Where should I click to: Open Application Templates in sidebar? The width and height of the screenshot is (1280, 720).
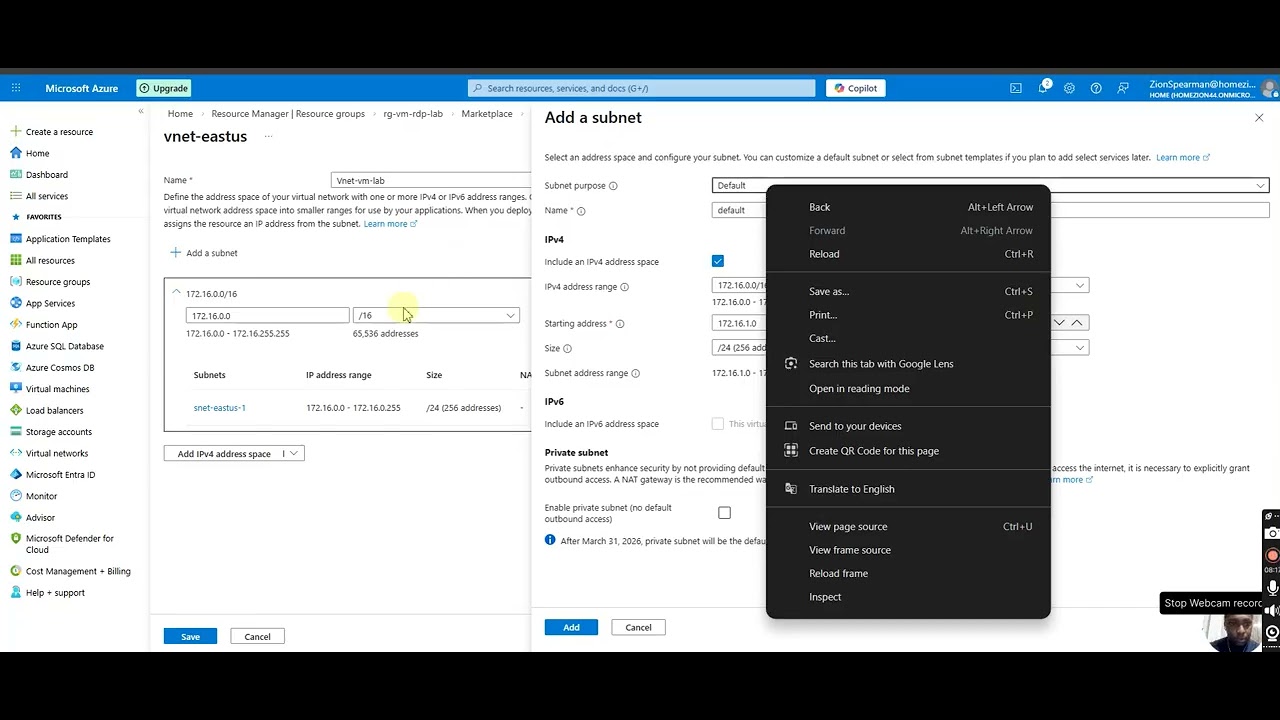(68, 239)
